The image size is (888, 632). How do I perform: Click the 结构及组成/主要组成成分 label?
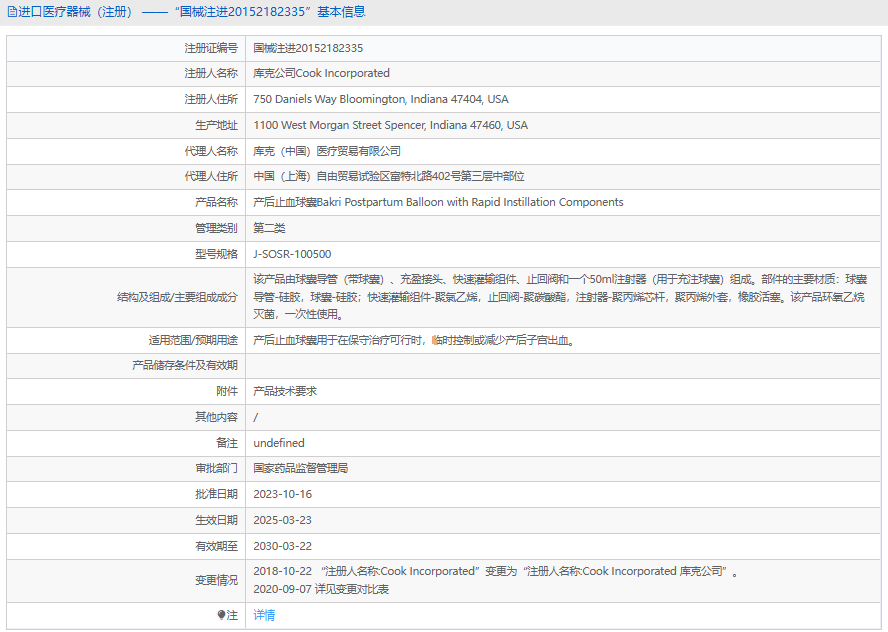click(x=177, y=297)
